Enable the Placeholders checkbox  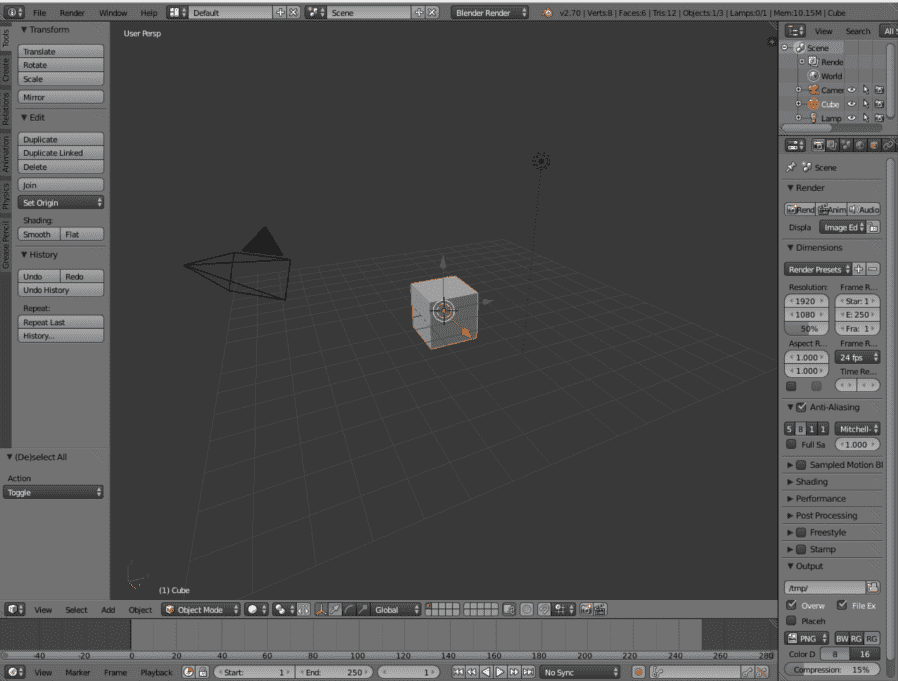[791, 621]
